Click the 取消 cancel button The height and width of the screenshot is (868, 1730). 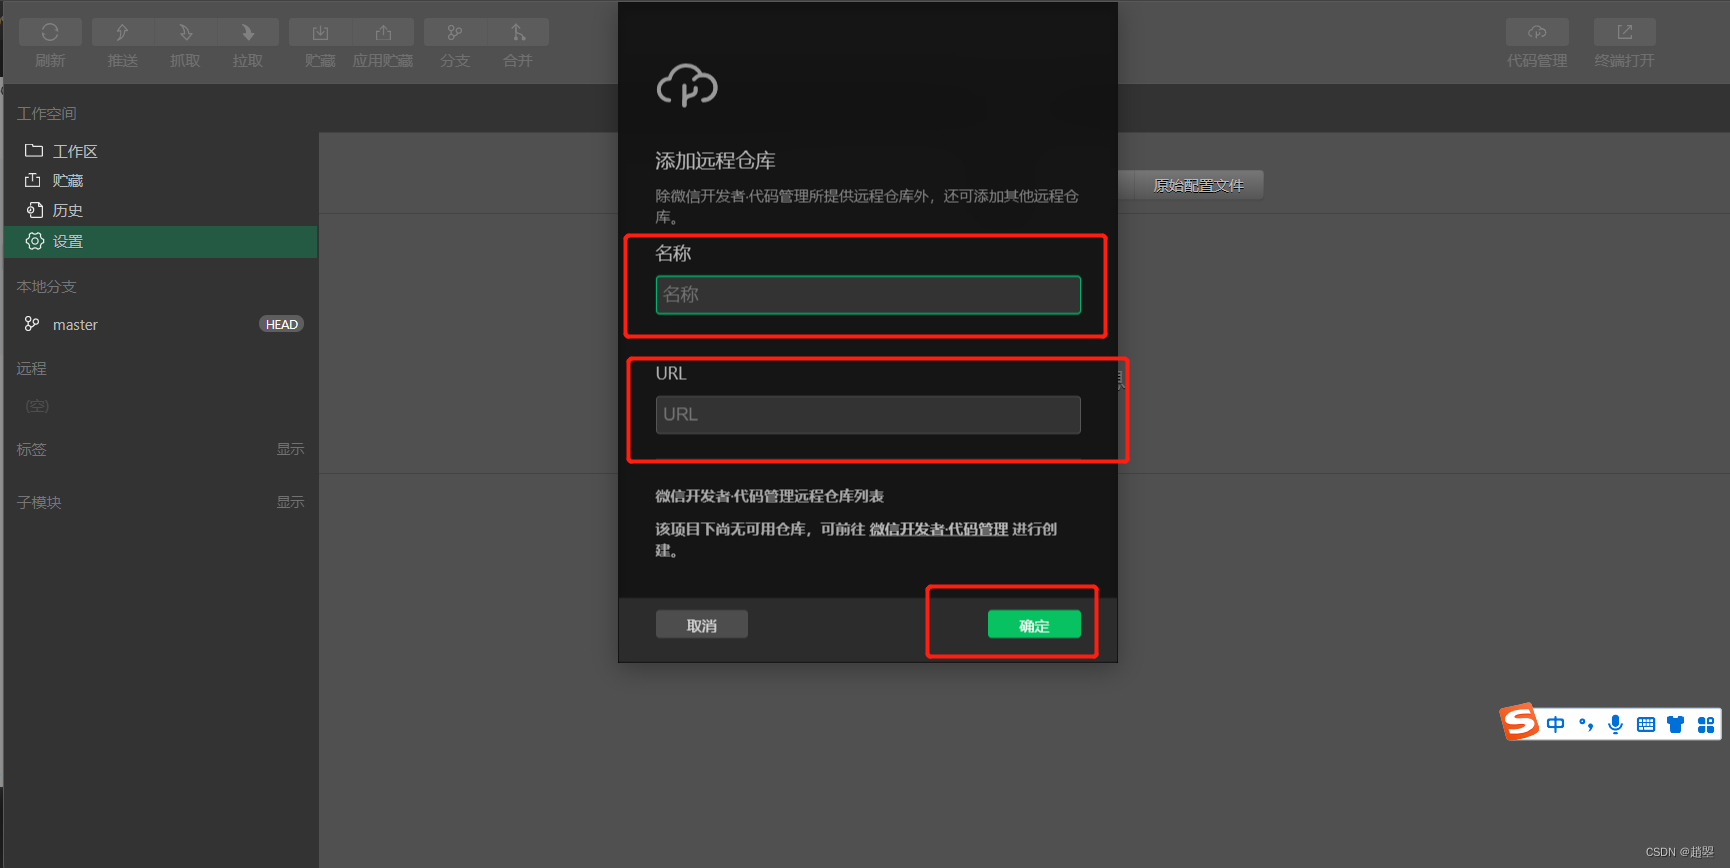[x=702, y=625]
